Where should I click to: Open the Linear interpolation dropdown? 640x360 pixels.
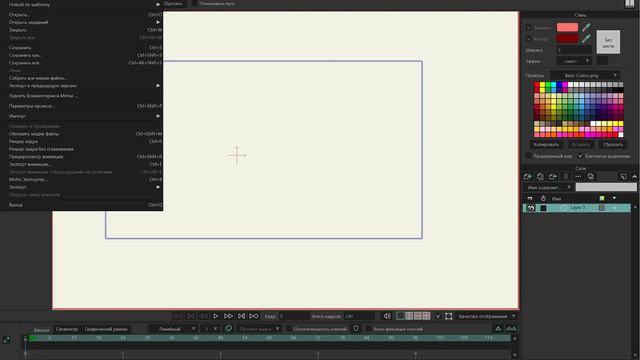pos(173,329)
